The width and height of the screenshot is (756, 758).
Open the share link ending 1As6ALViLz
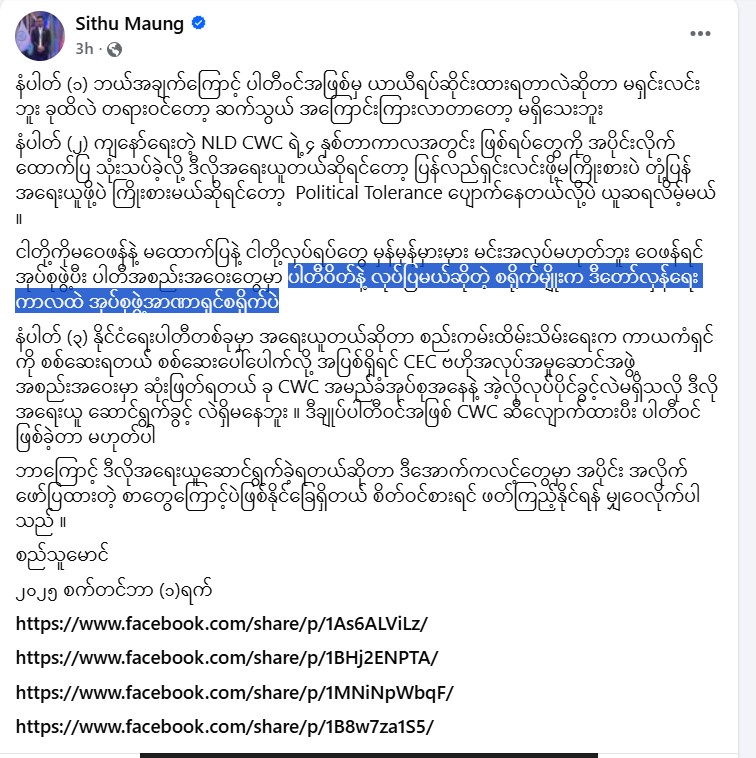tap(222, 624)
